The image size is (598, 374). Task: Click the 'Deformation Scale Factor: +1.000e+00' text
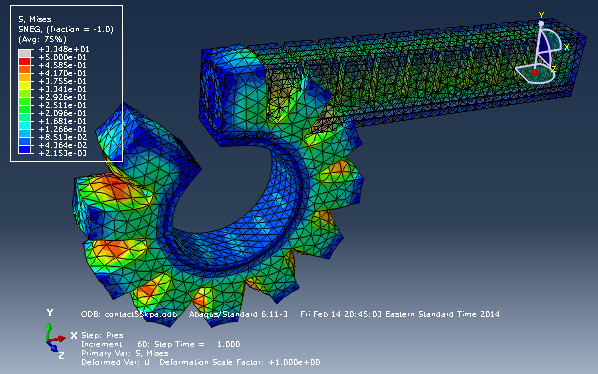coord(240,362)
